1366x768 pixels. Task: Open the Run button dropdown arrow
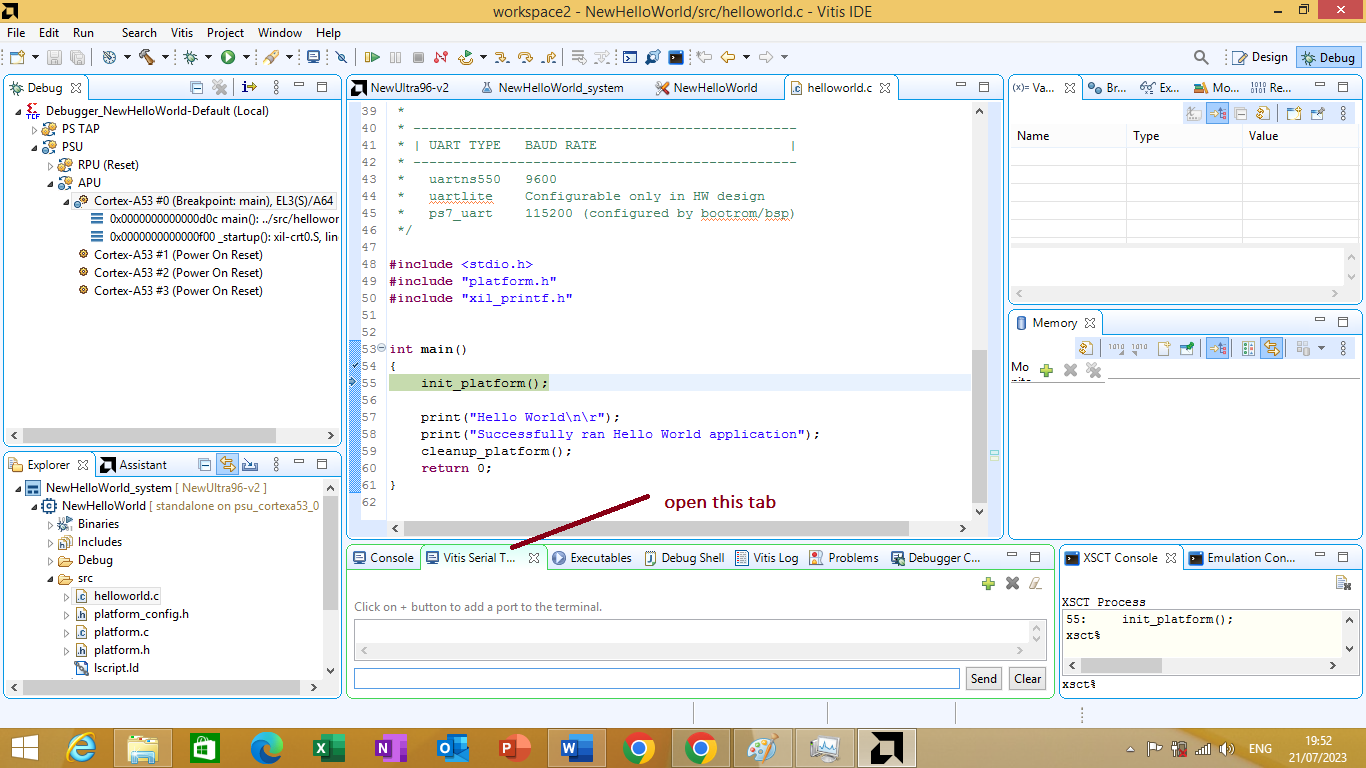(246, 57)
